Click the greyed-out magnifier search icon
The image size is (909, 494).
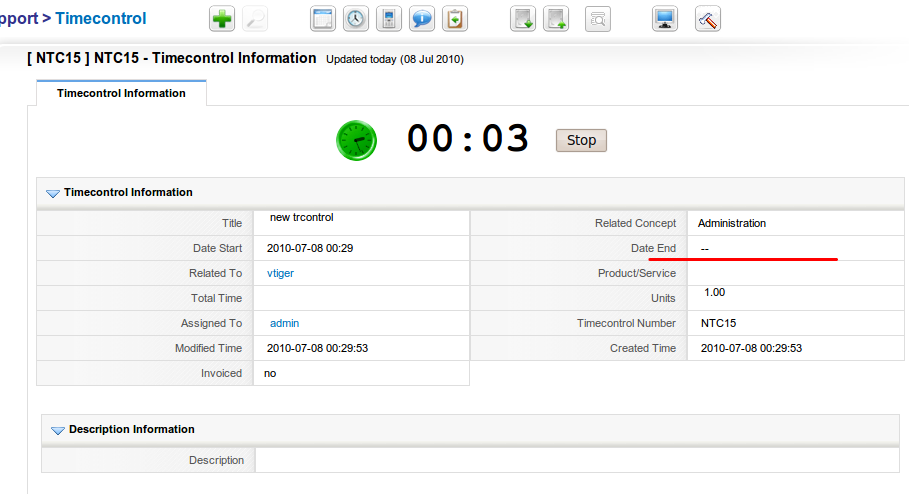[254, 19]
